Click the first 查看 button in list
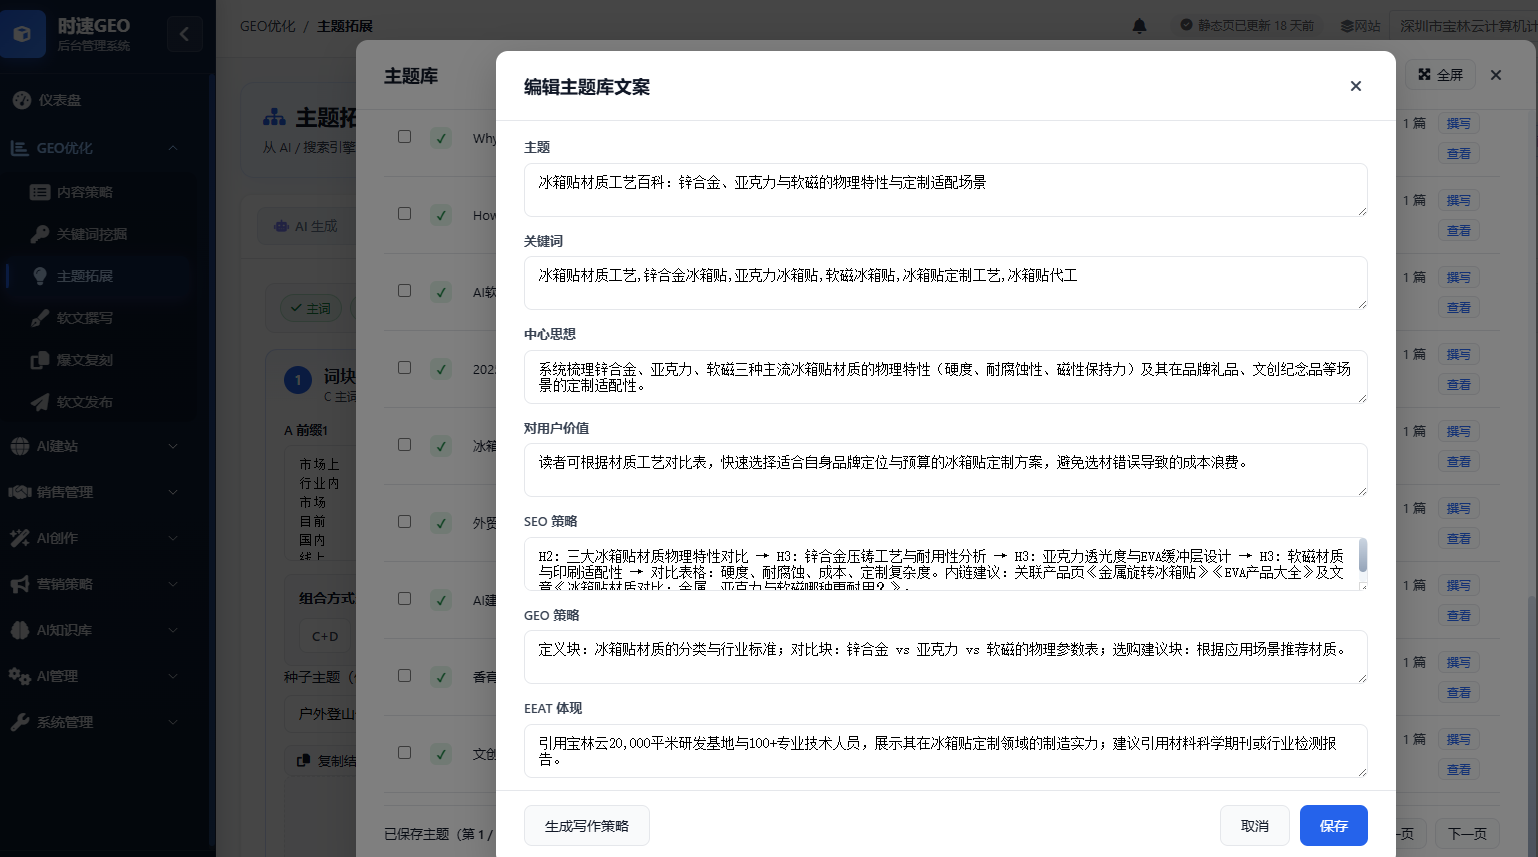This screenshot has height=857, width=1538. (1459, 154)
